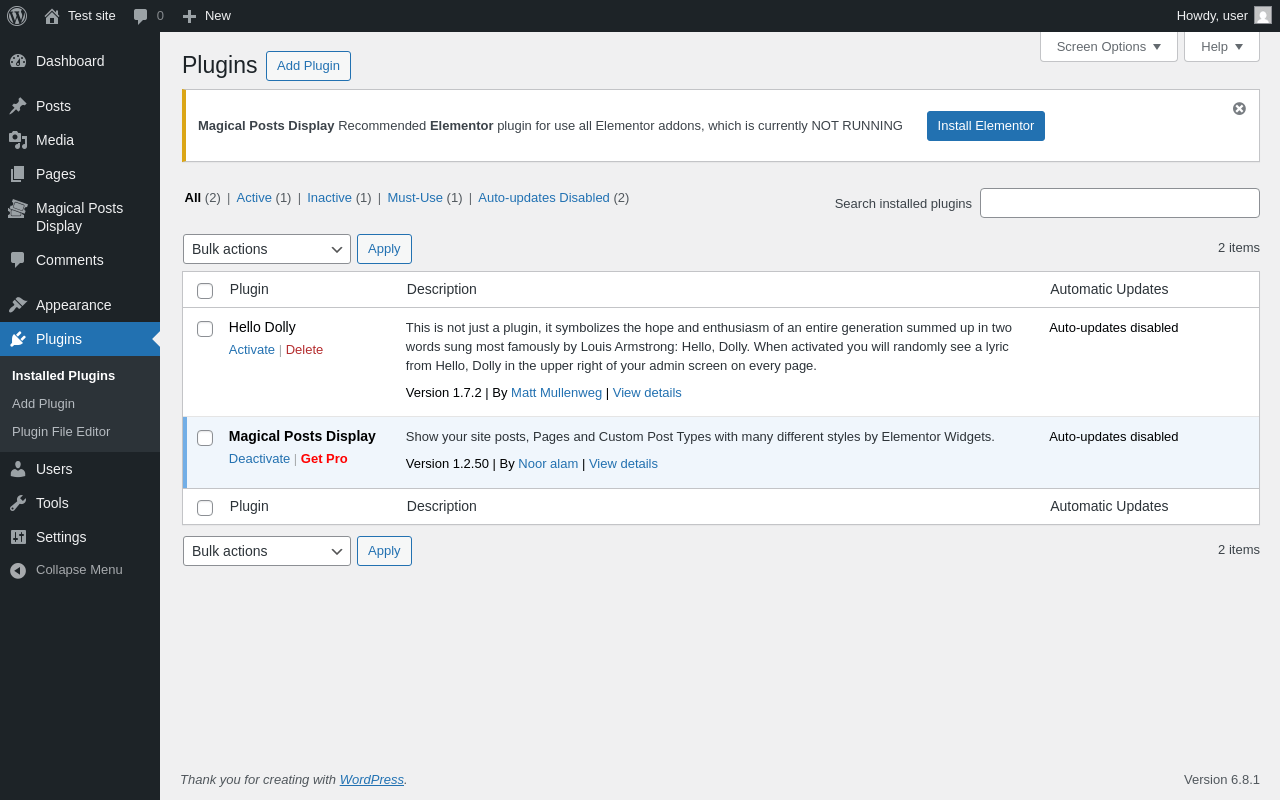The image size is (1280, 800).
Task: Activate the Hello Dolly plugin
Action: point(252,350)
